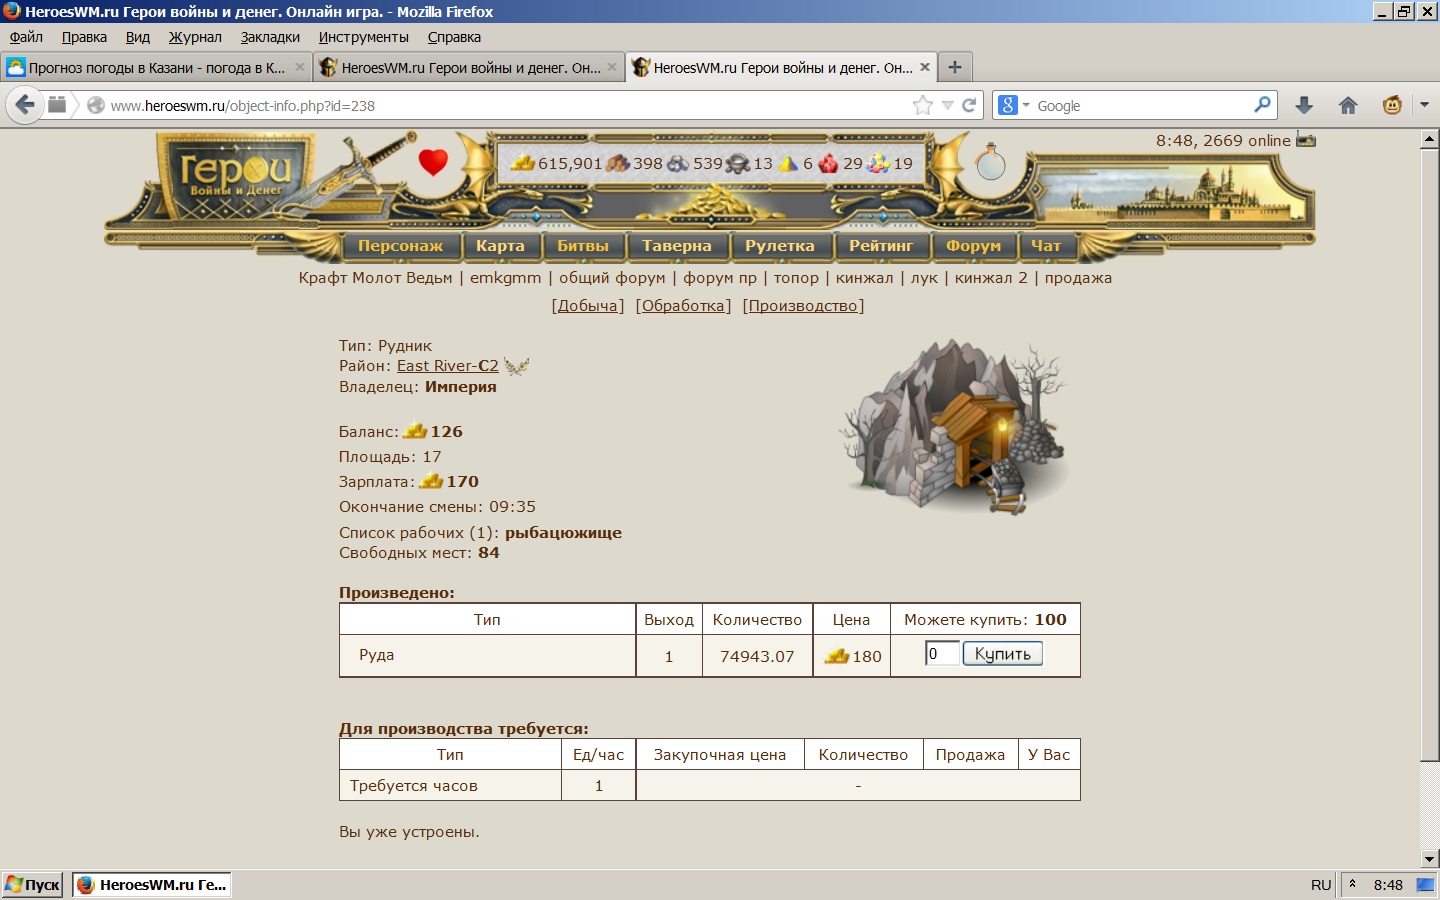Open the Windows Пуск start button

point(34,884)
